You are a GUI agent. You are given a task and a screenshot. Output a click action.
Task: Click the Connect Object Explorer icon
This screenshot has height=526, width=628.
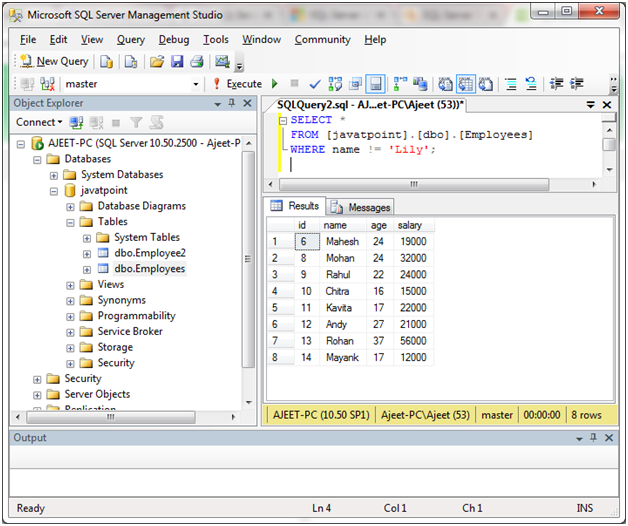click(76, 122)
